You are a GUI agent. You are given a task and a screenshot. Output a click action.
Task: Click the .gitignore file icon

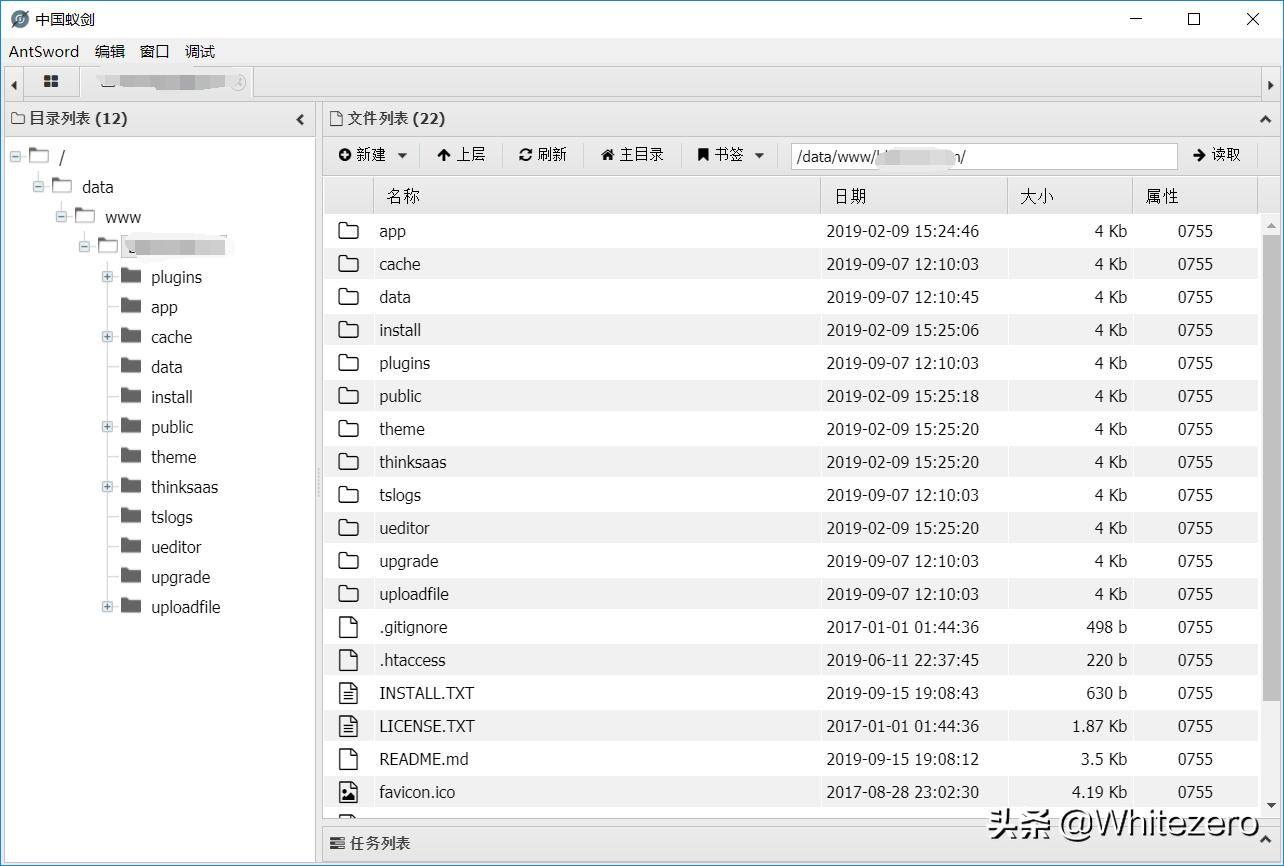(x=348, y=627)
